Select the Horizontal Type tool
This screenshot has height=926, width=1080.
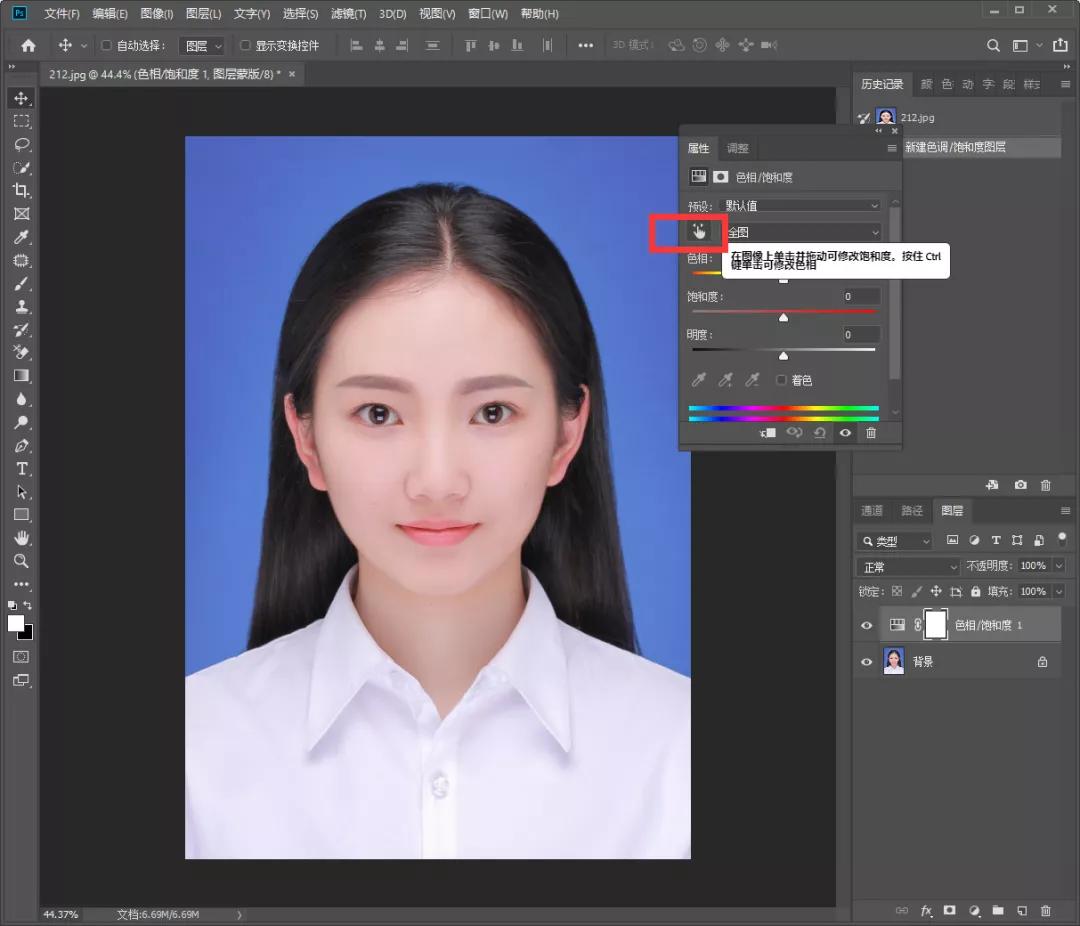pyautogui.click(x=21, y=468)
